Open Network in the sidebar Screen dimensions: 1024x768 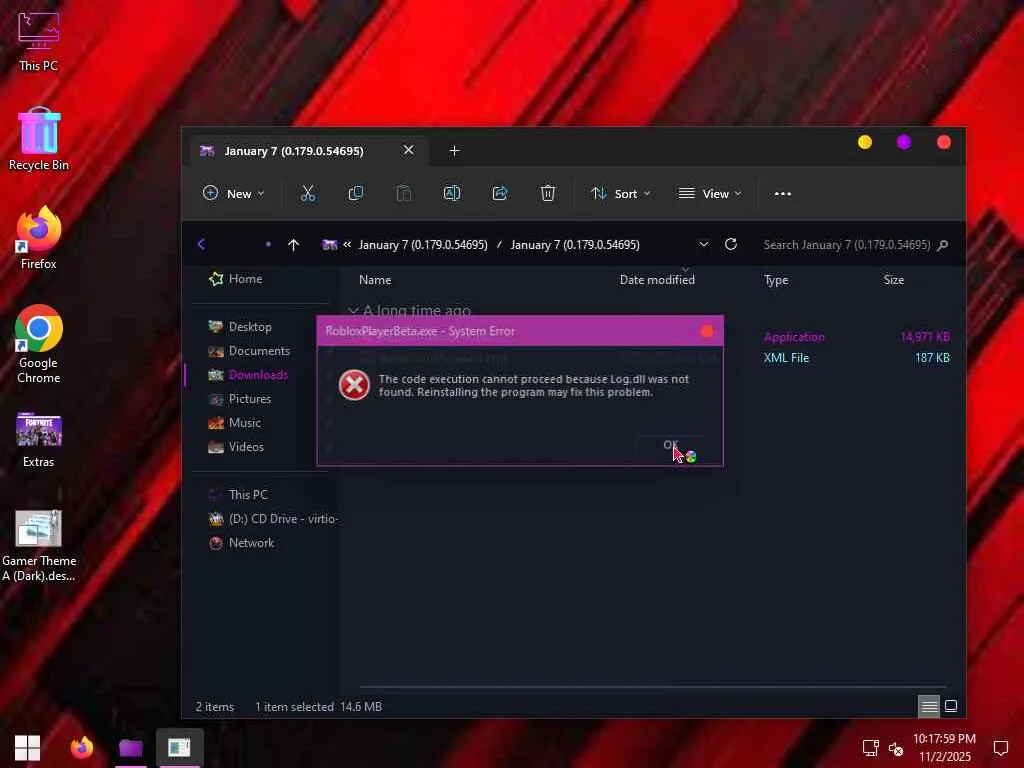241,543
